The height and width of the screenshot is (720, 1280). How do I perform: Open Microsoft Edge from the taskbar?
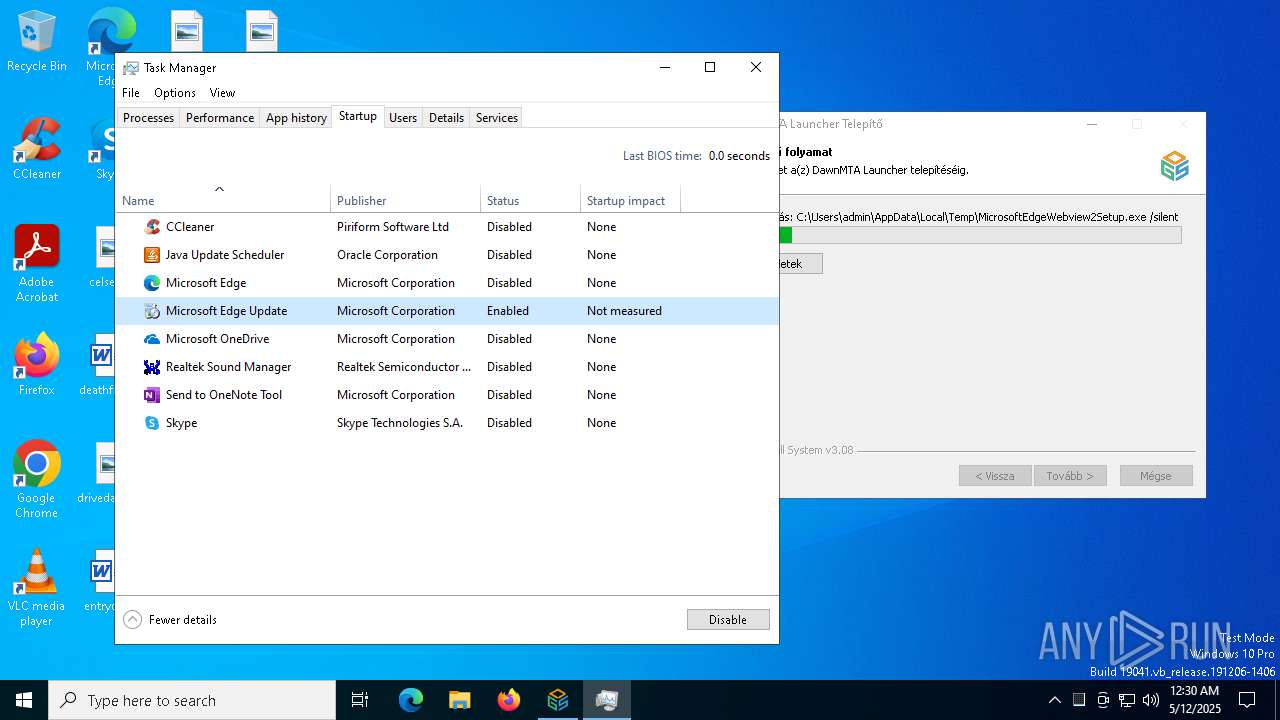pos(411,700)
